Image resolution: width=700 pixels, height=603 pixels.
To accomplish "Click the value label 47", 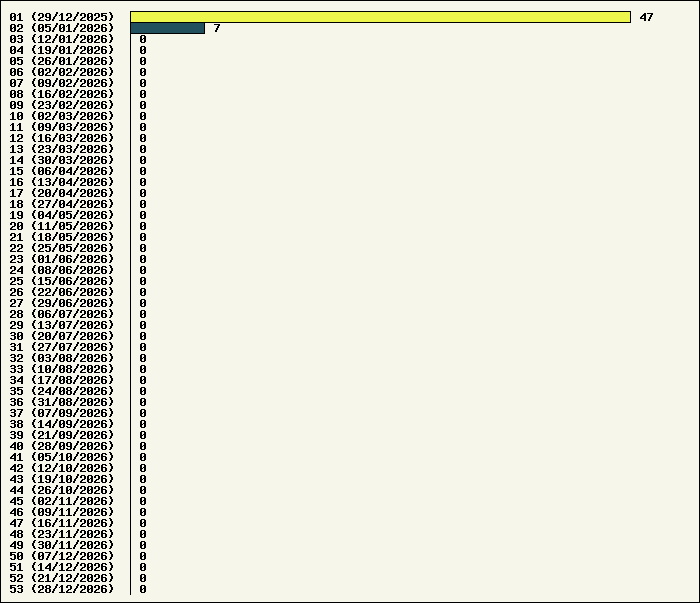I will tap(646, 17).
